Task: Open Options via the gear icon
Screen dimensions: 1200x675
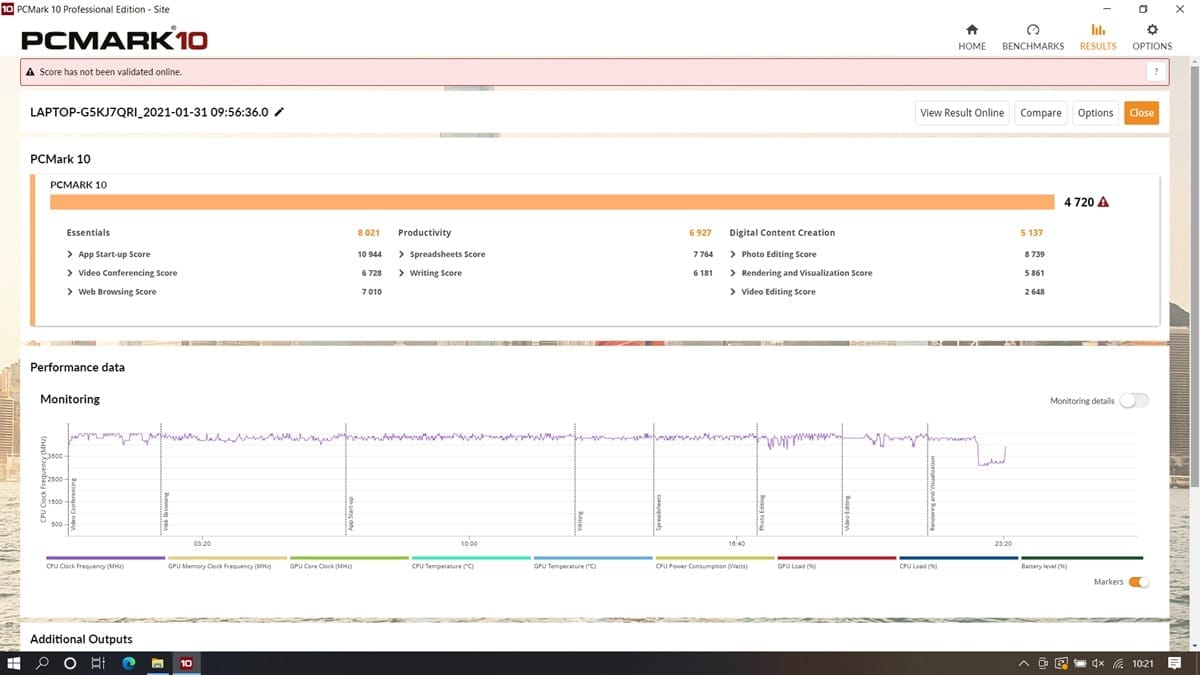Action: click(x=1152, y=30)
